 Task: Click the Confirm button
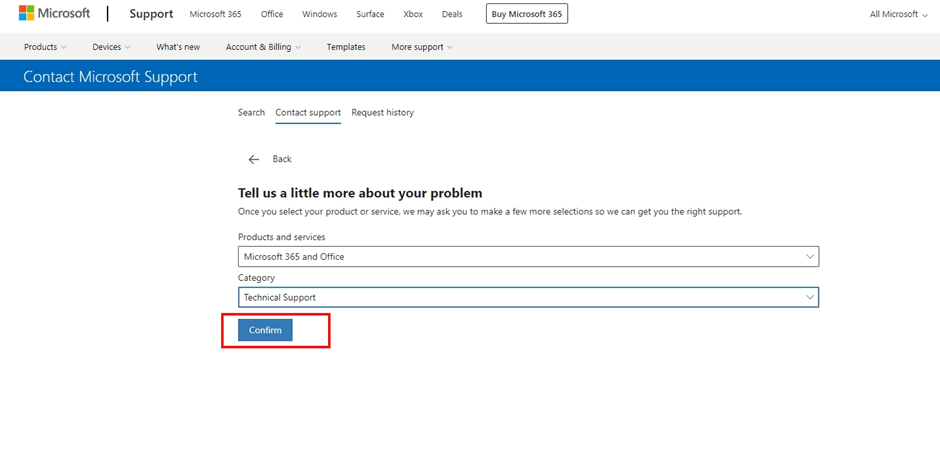pyautogui.click(x=265, y=330)
